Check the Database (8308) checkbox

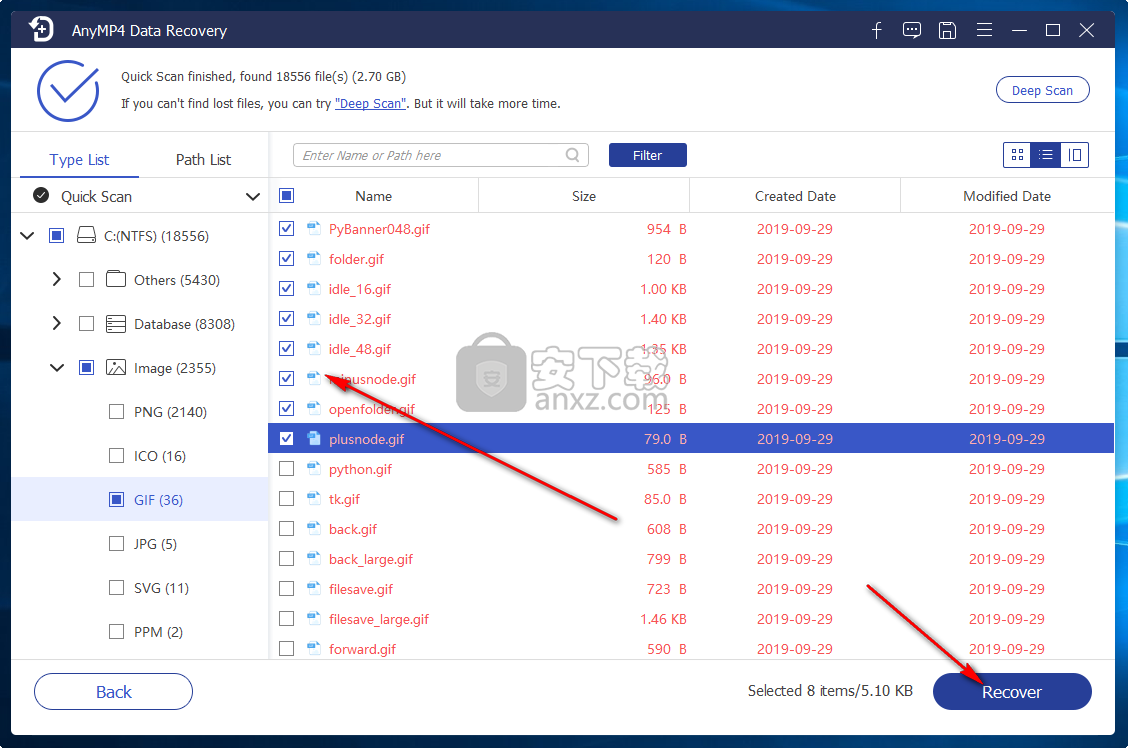tap(86, 324)
